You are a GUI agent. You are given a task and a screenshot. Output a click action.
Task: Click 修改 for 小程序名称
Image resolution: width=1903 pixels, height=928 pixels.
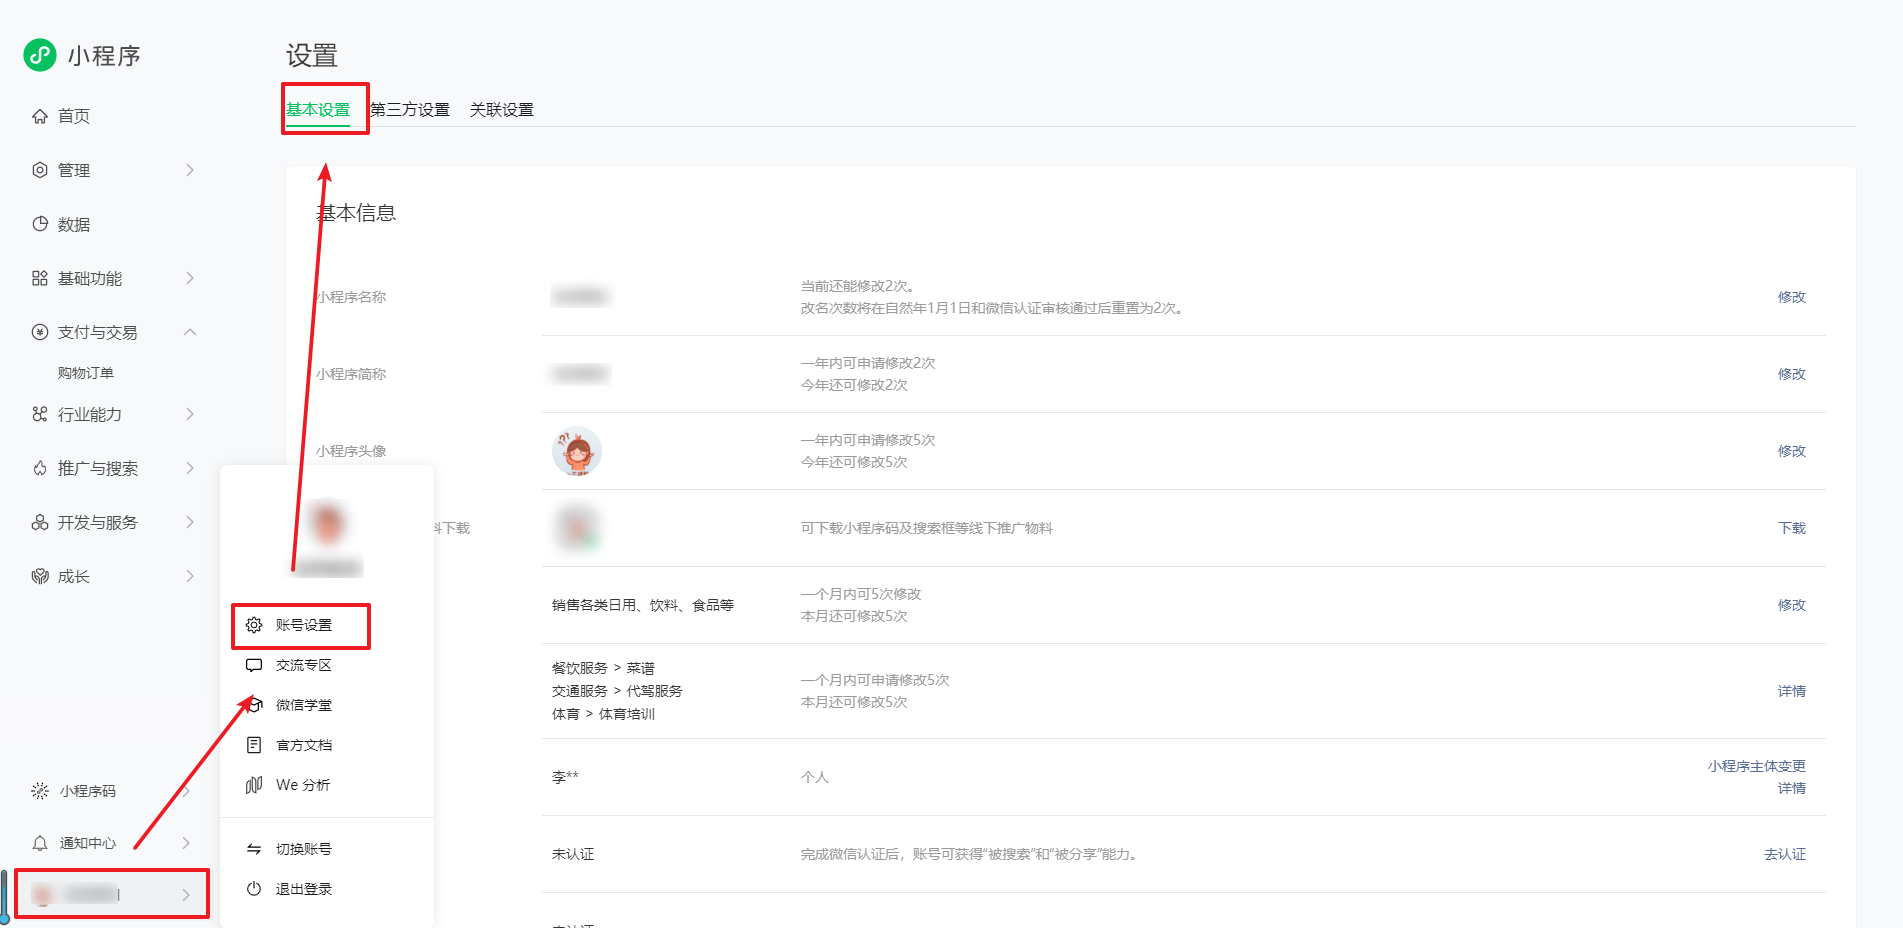(1791, 297)
